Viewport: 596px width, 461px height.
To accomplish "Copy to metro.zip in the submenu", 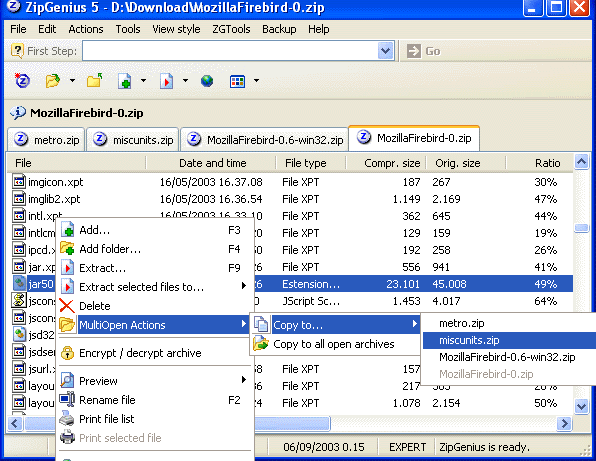I will (509, 323).
